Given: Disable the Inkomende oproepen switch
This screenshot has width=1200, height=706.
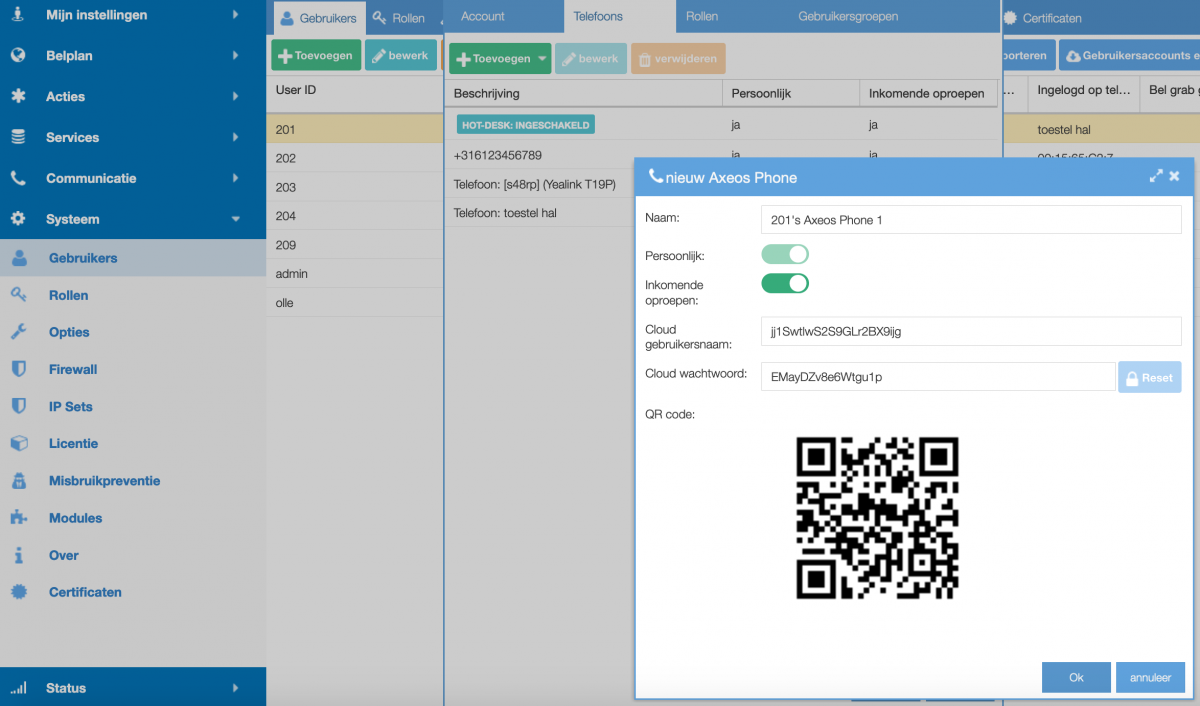Looking at the screenshot, I should pyautogui.click(x=785, y=284).
